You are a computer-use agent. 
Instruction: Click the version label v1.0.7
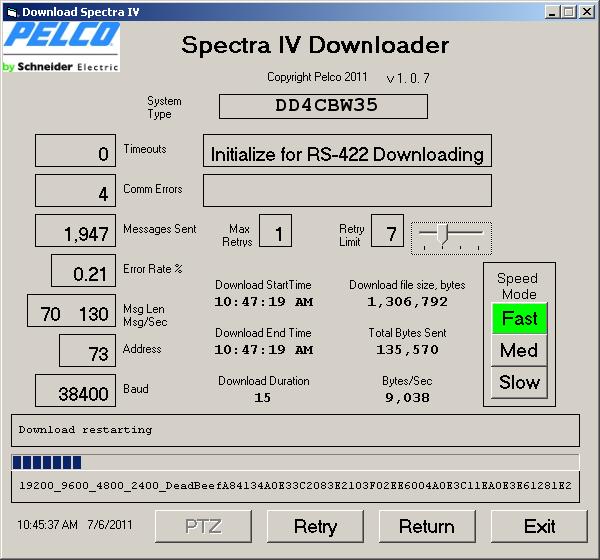(408, 78)
